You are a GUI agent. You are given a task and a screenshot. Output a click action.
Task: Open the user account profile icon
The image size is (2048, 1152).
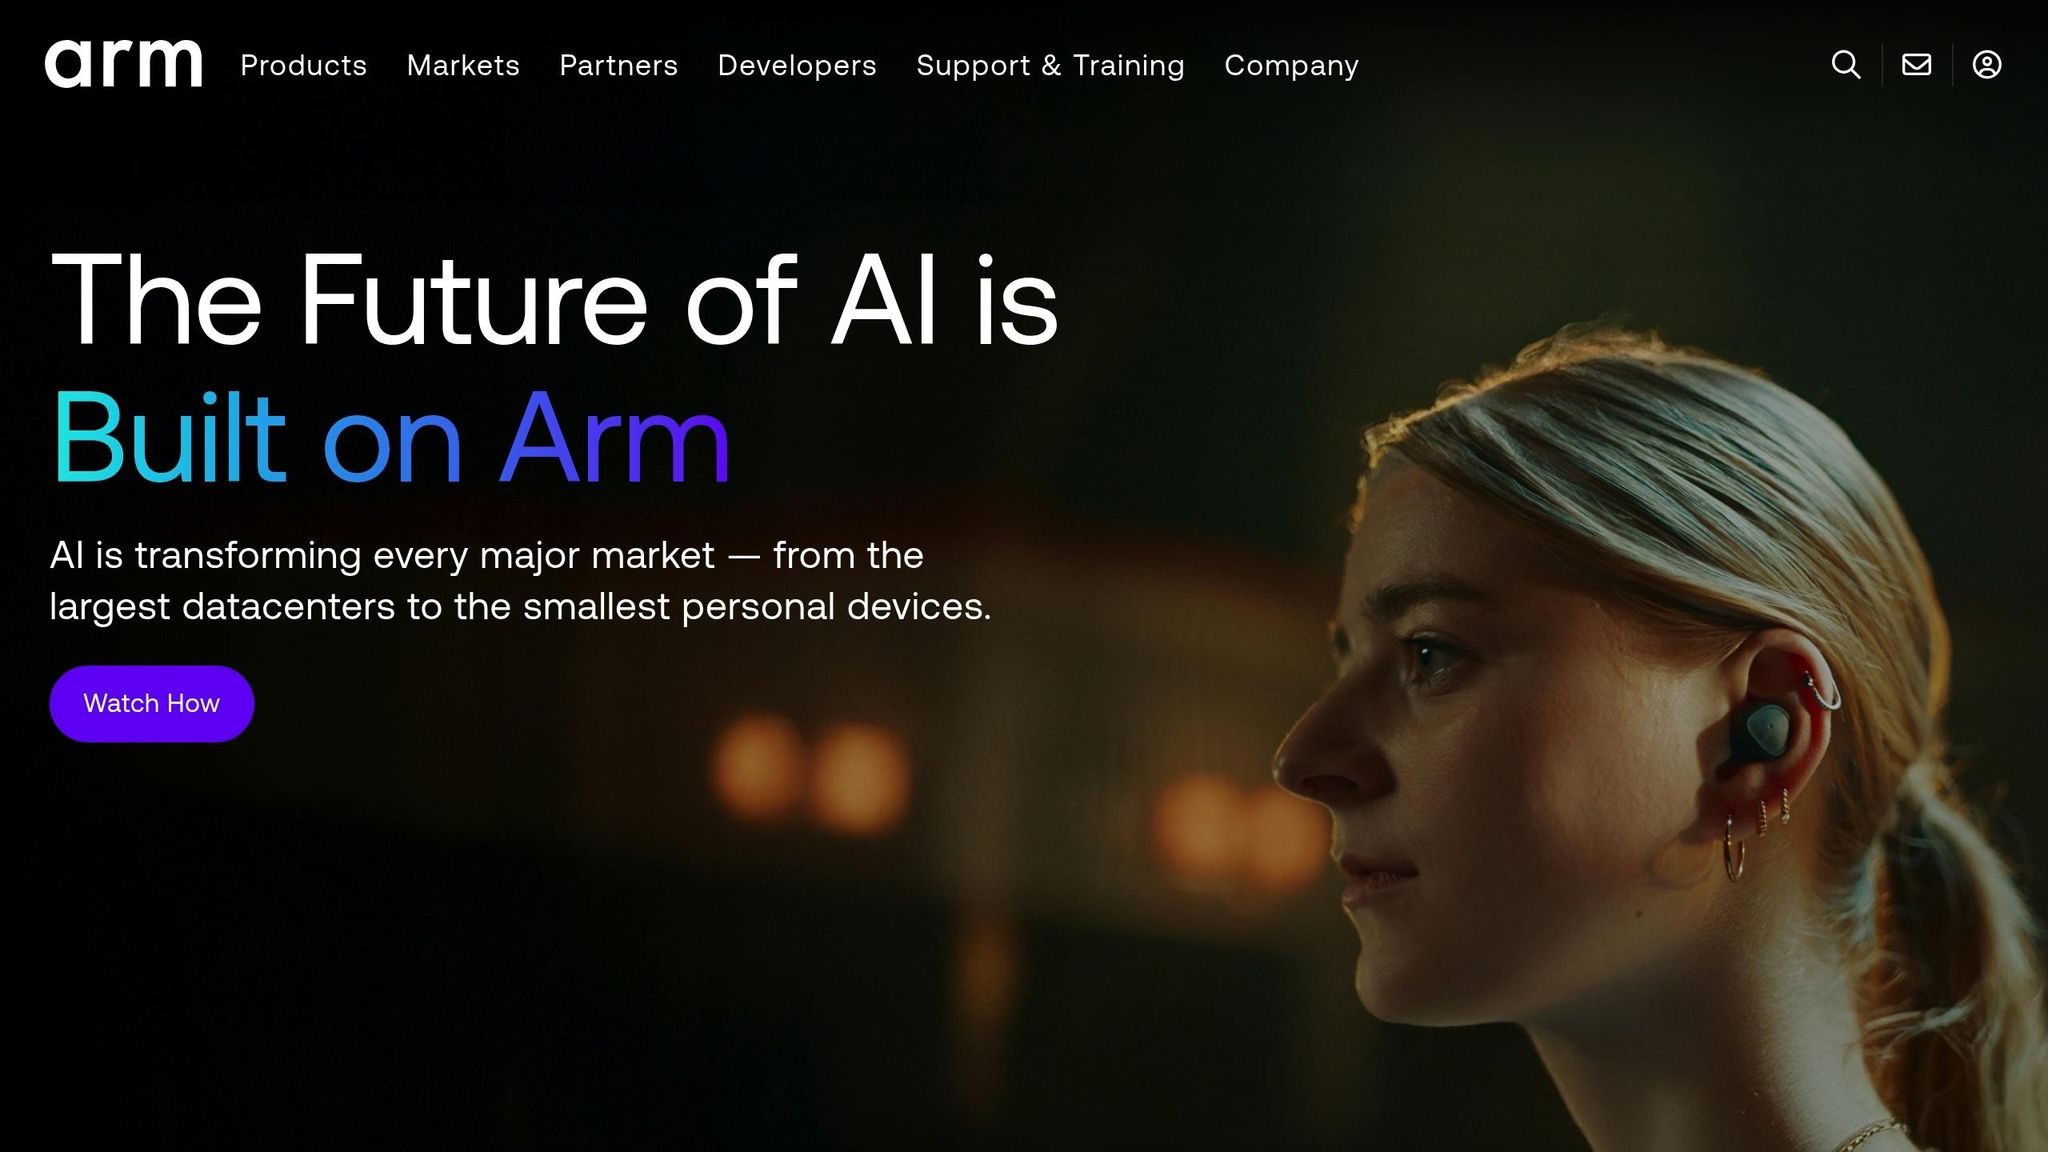[x=1986, y=65]
